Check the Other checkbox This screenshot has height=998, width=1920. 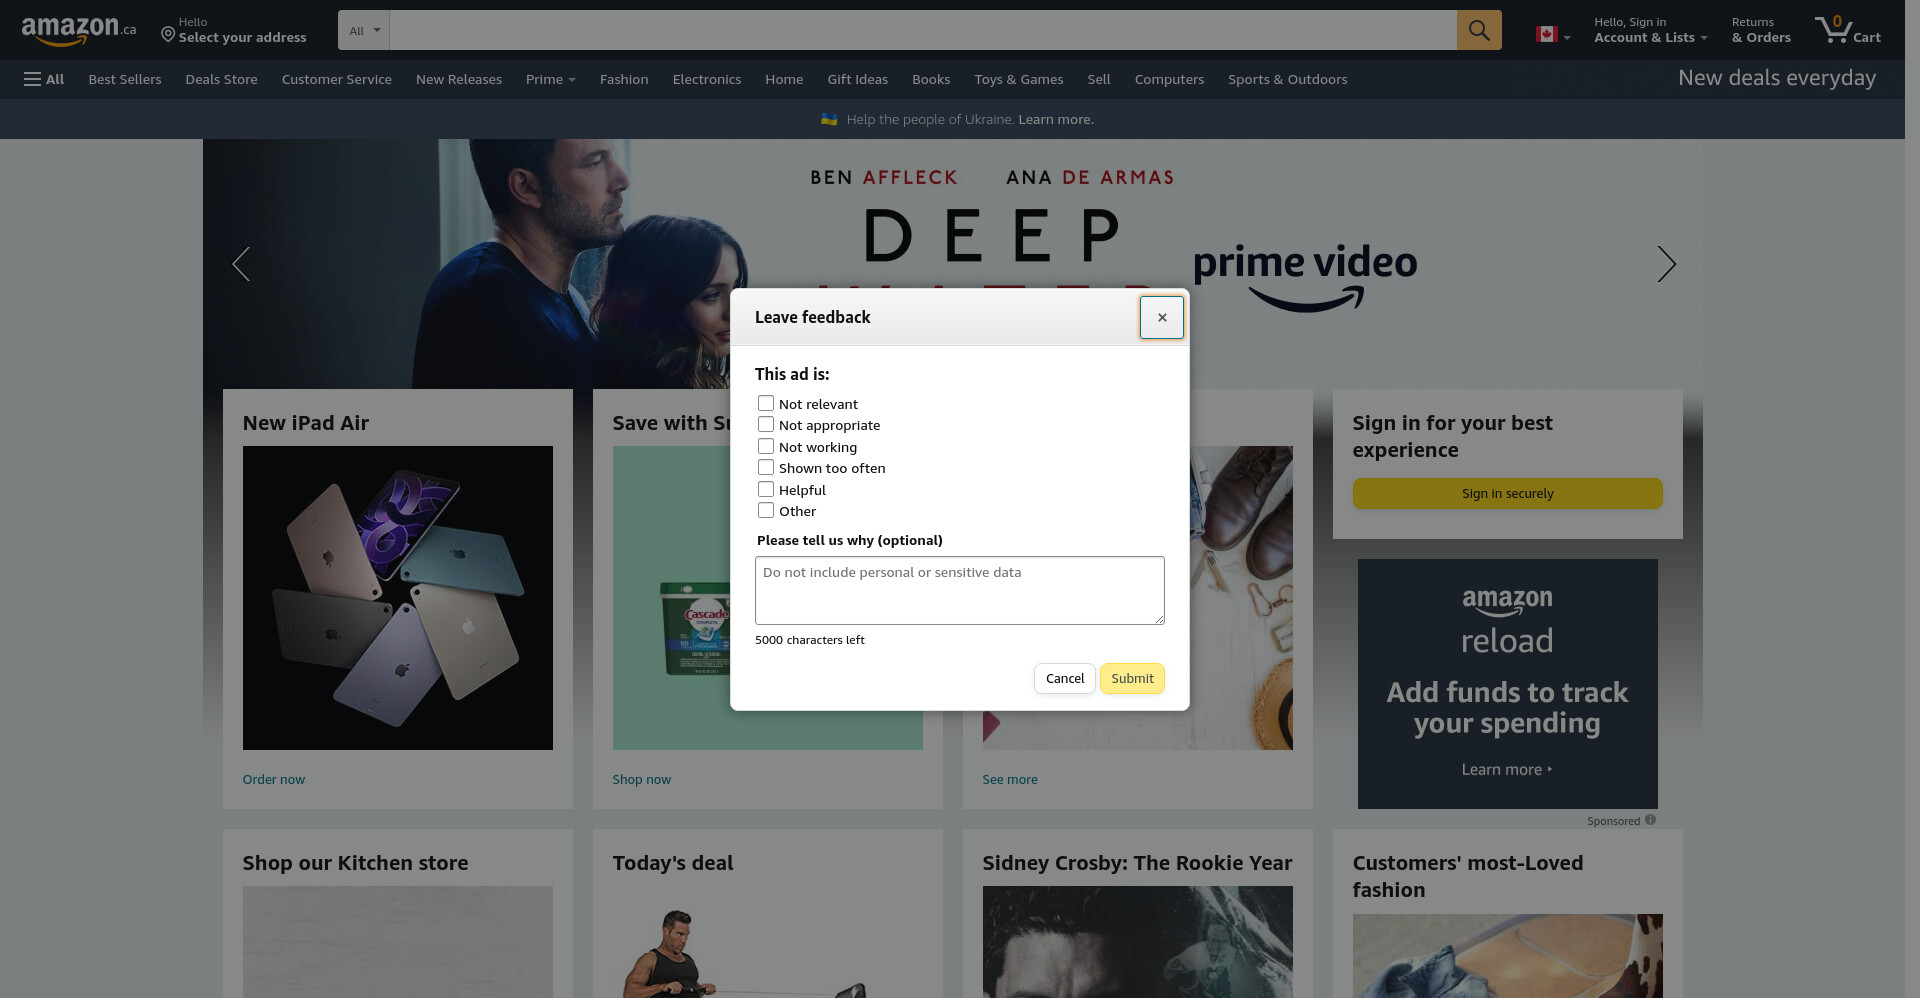coord(765,510)
